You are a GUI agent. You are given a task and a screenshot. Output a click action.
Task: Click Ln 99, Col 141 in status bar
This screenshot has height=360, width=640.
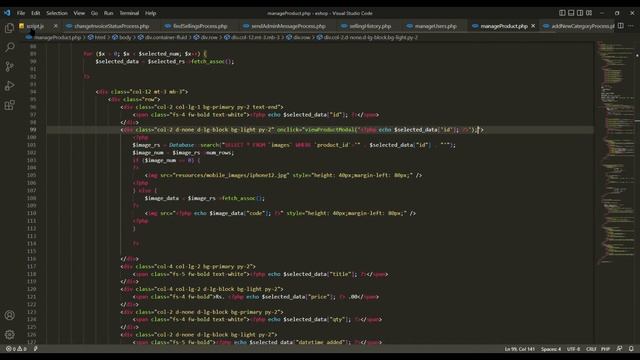click(x=520, y=349)
